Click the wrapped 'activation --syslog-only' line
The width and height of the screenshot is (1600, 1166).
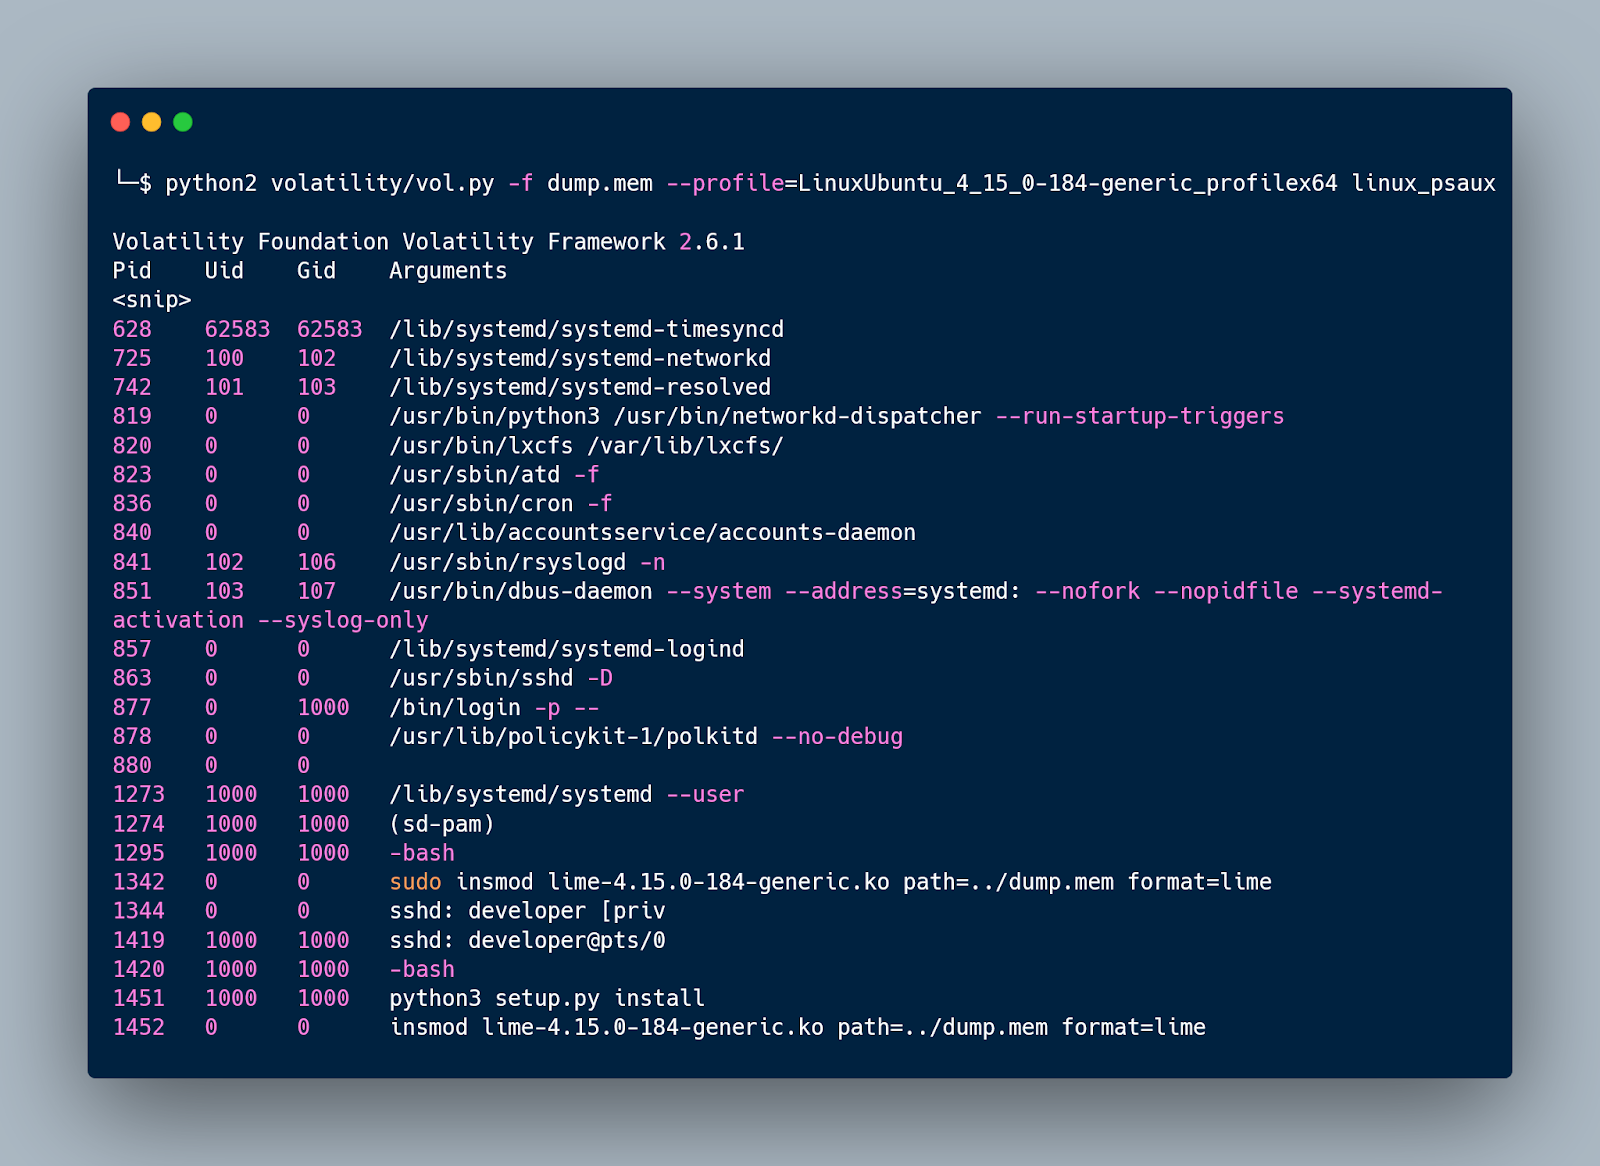270,620
